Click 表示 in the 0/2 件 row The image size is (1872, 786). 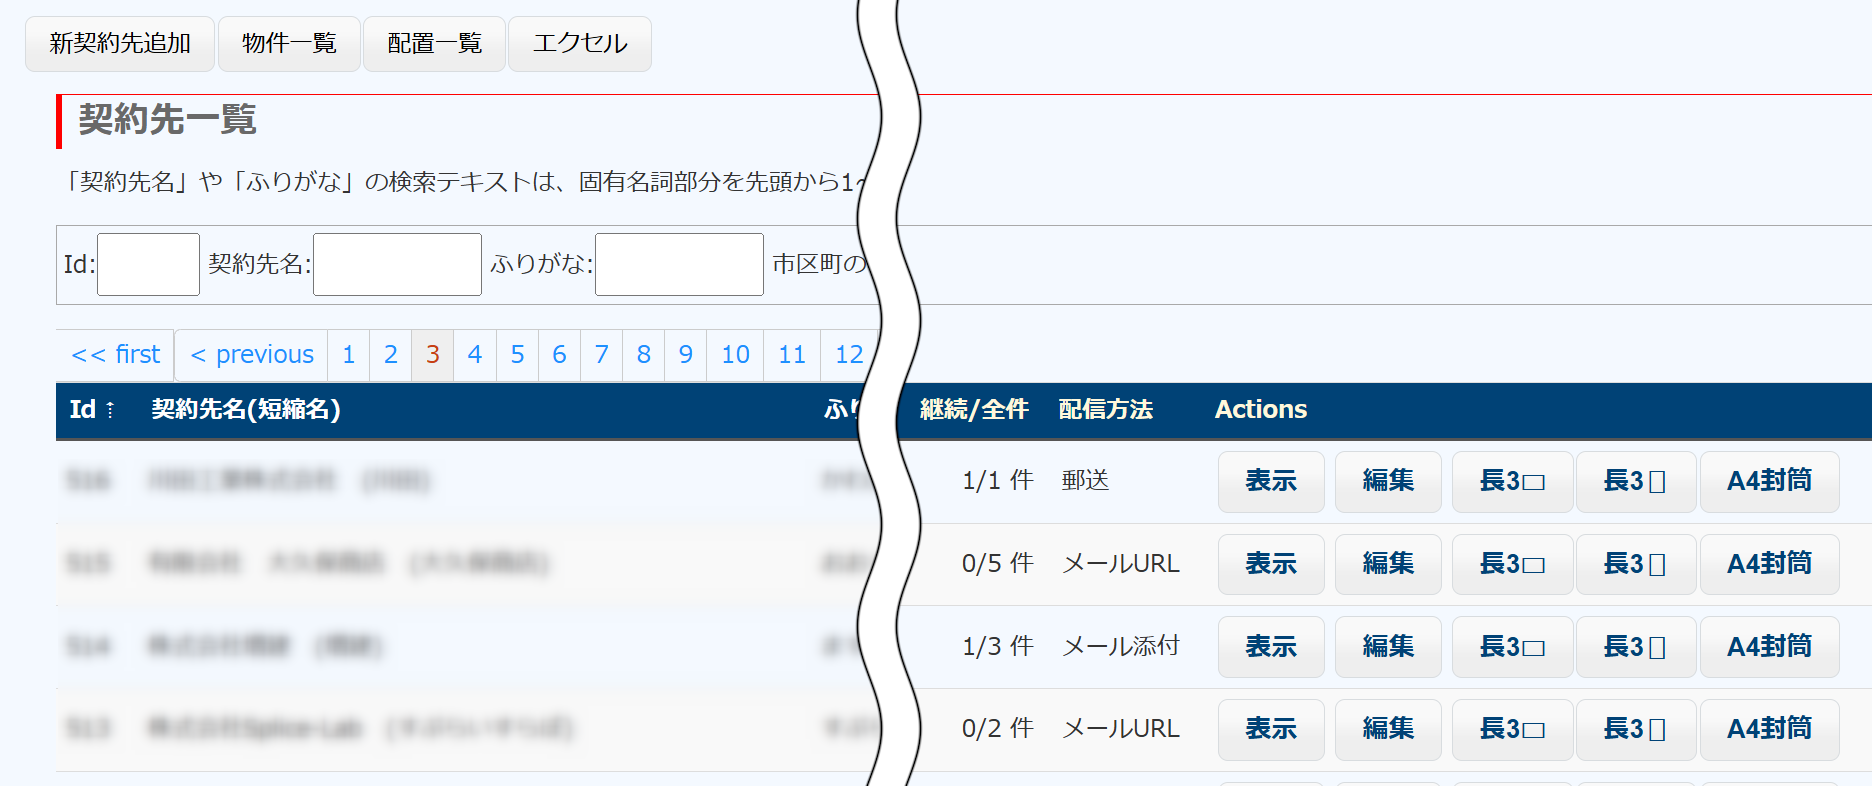1270,729
